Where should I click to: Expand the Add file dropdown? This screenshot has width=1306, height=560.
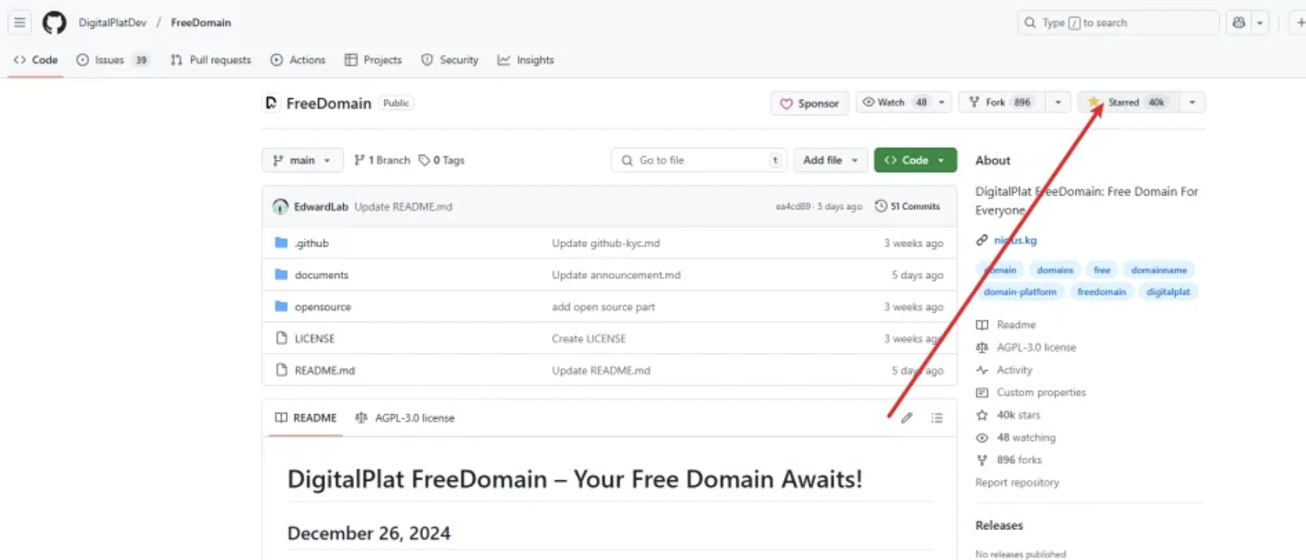pos(830,160)
